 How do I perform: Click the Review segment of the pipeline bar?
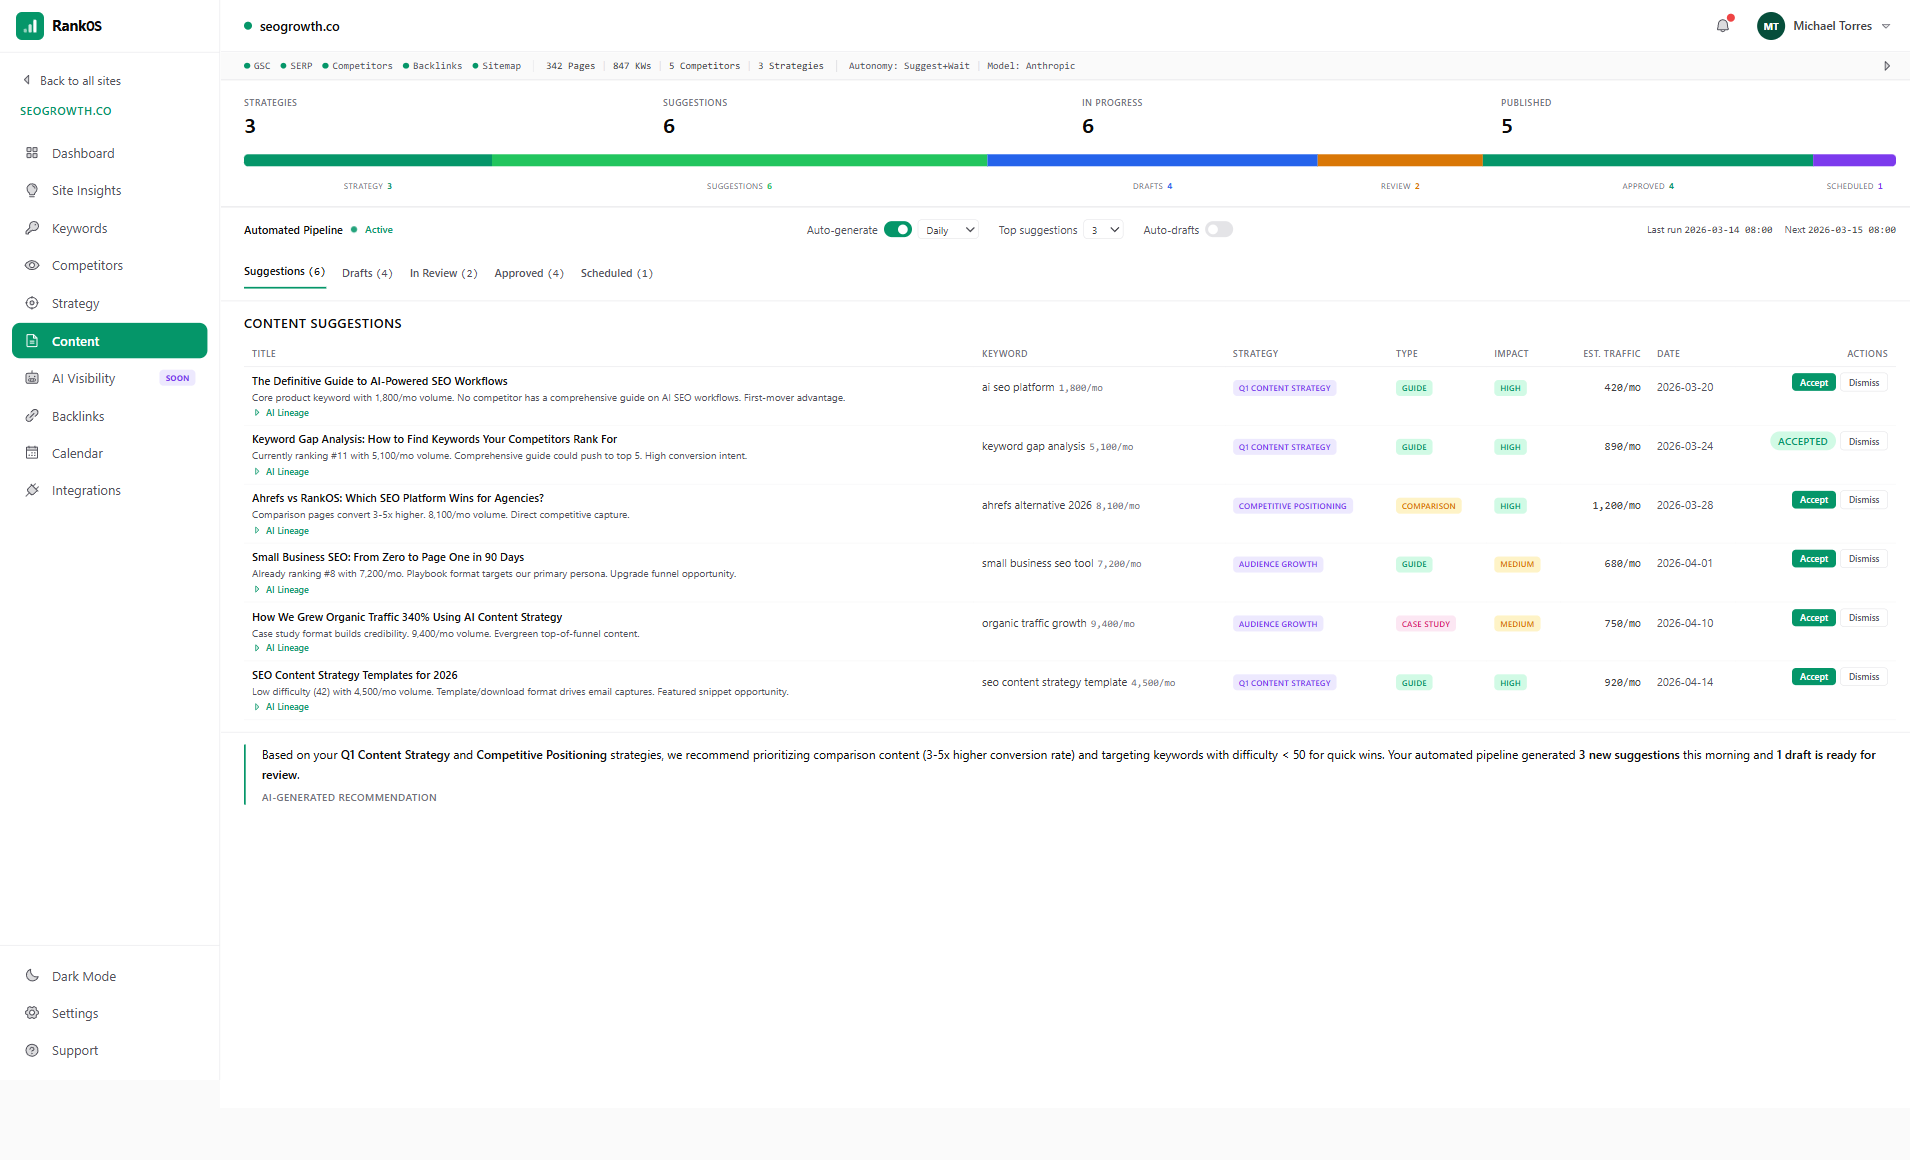pyautogui.click(x=1400, y=160)
